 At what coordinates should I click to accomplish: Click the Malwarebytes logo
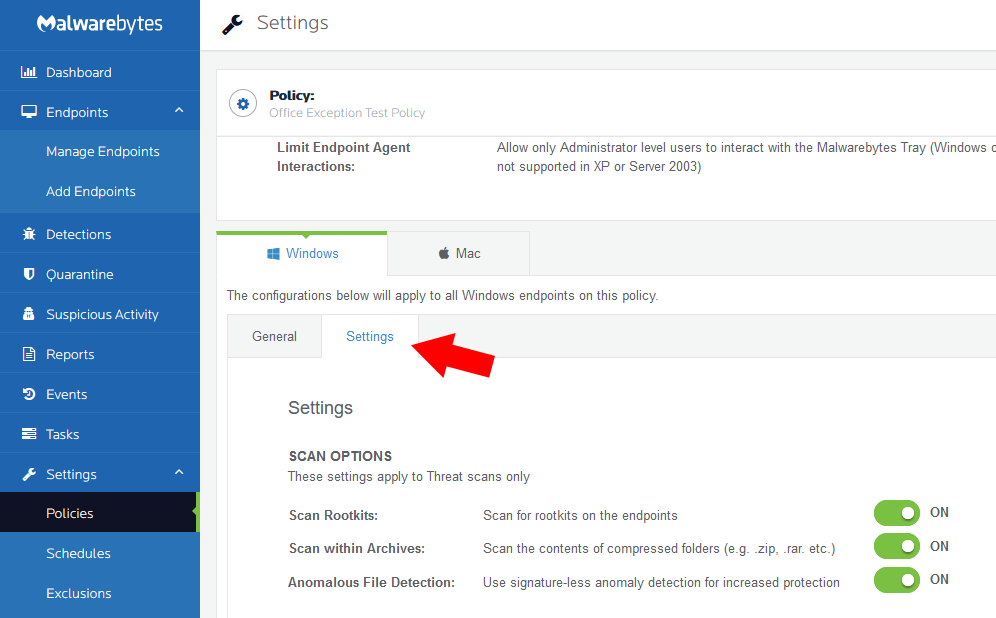tap(99, 24)
